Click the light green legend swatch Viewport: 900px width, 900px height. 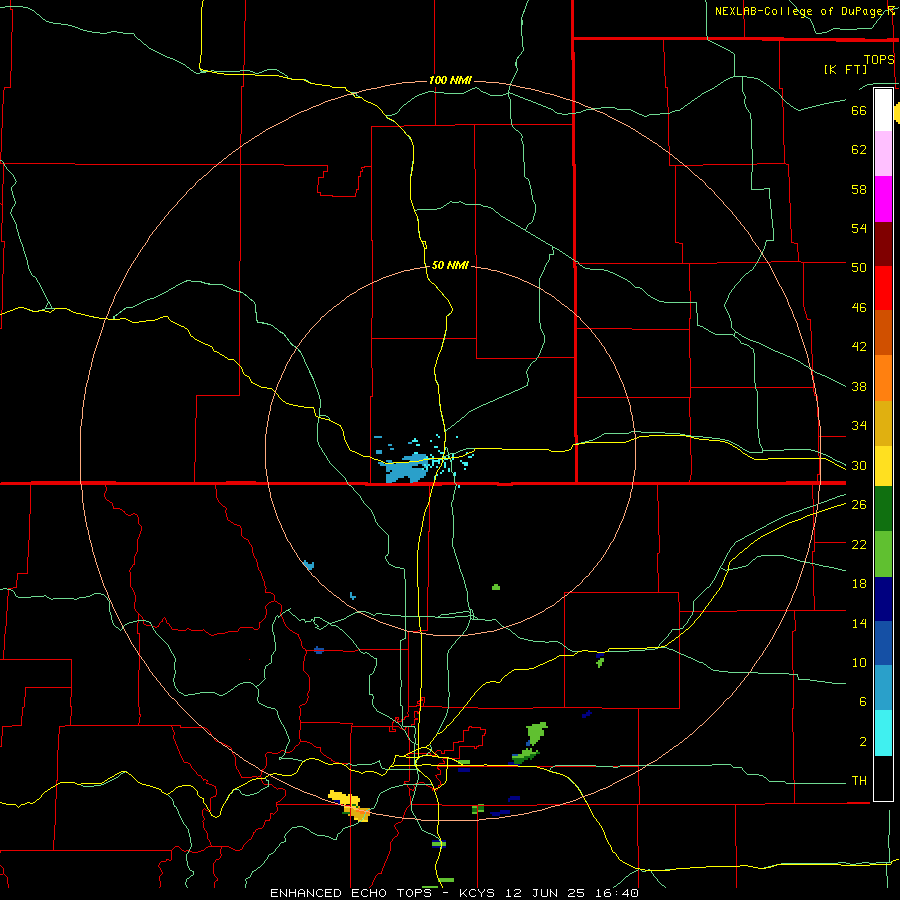[x=883, y=554]
